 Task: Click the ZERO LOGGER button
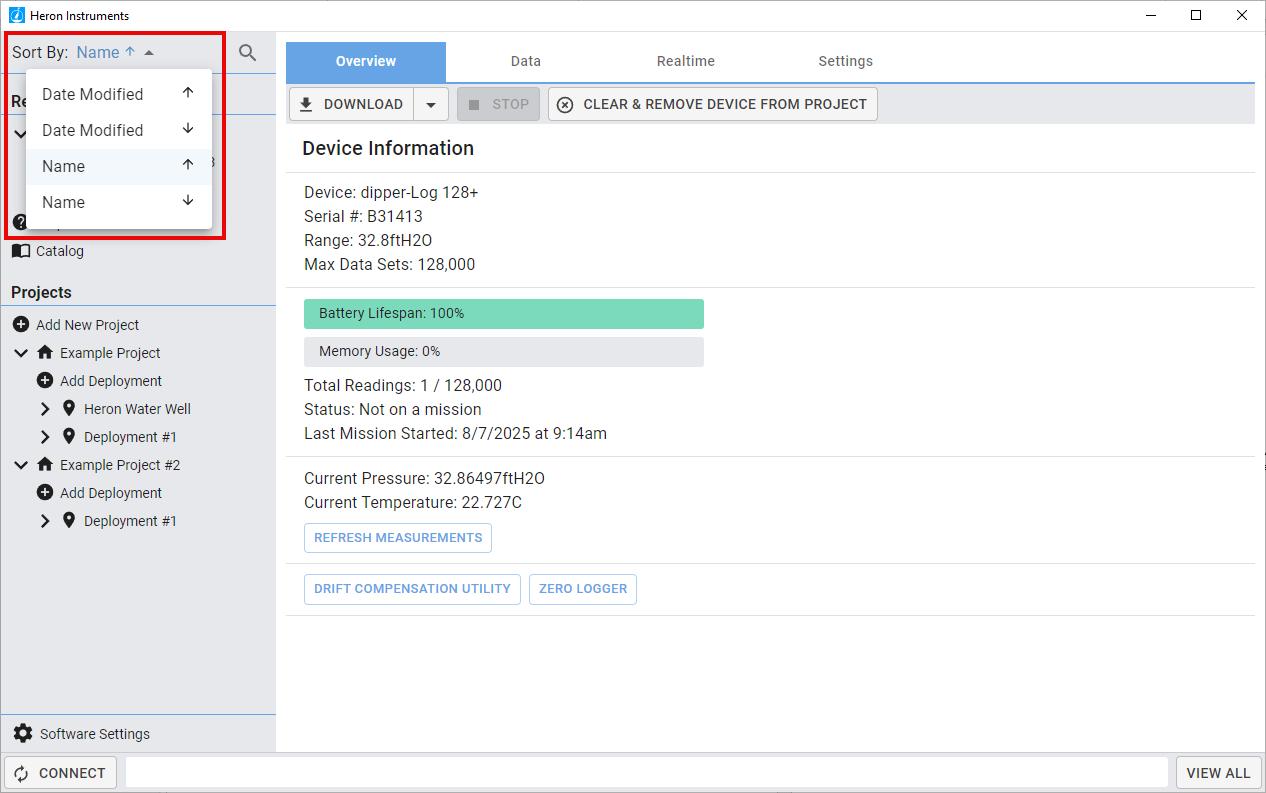pyautogui.click(x=583, y=589)
